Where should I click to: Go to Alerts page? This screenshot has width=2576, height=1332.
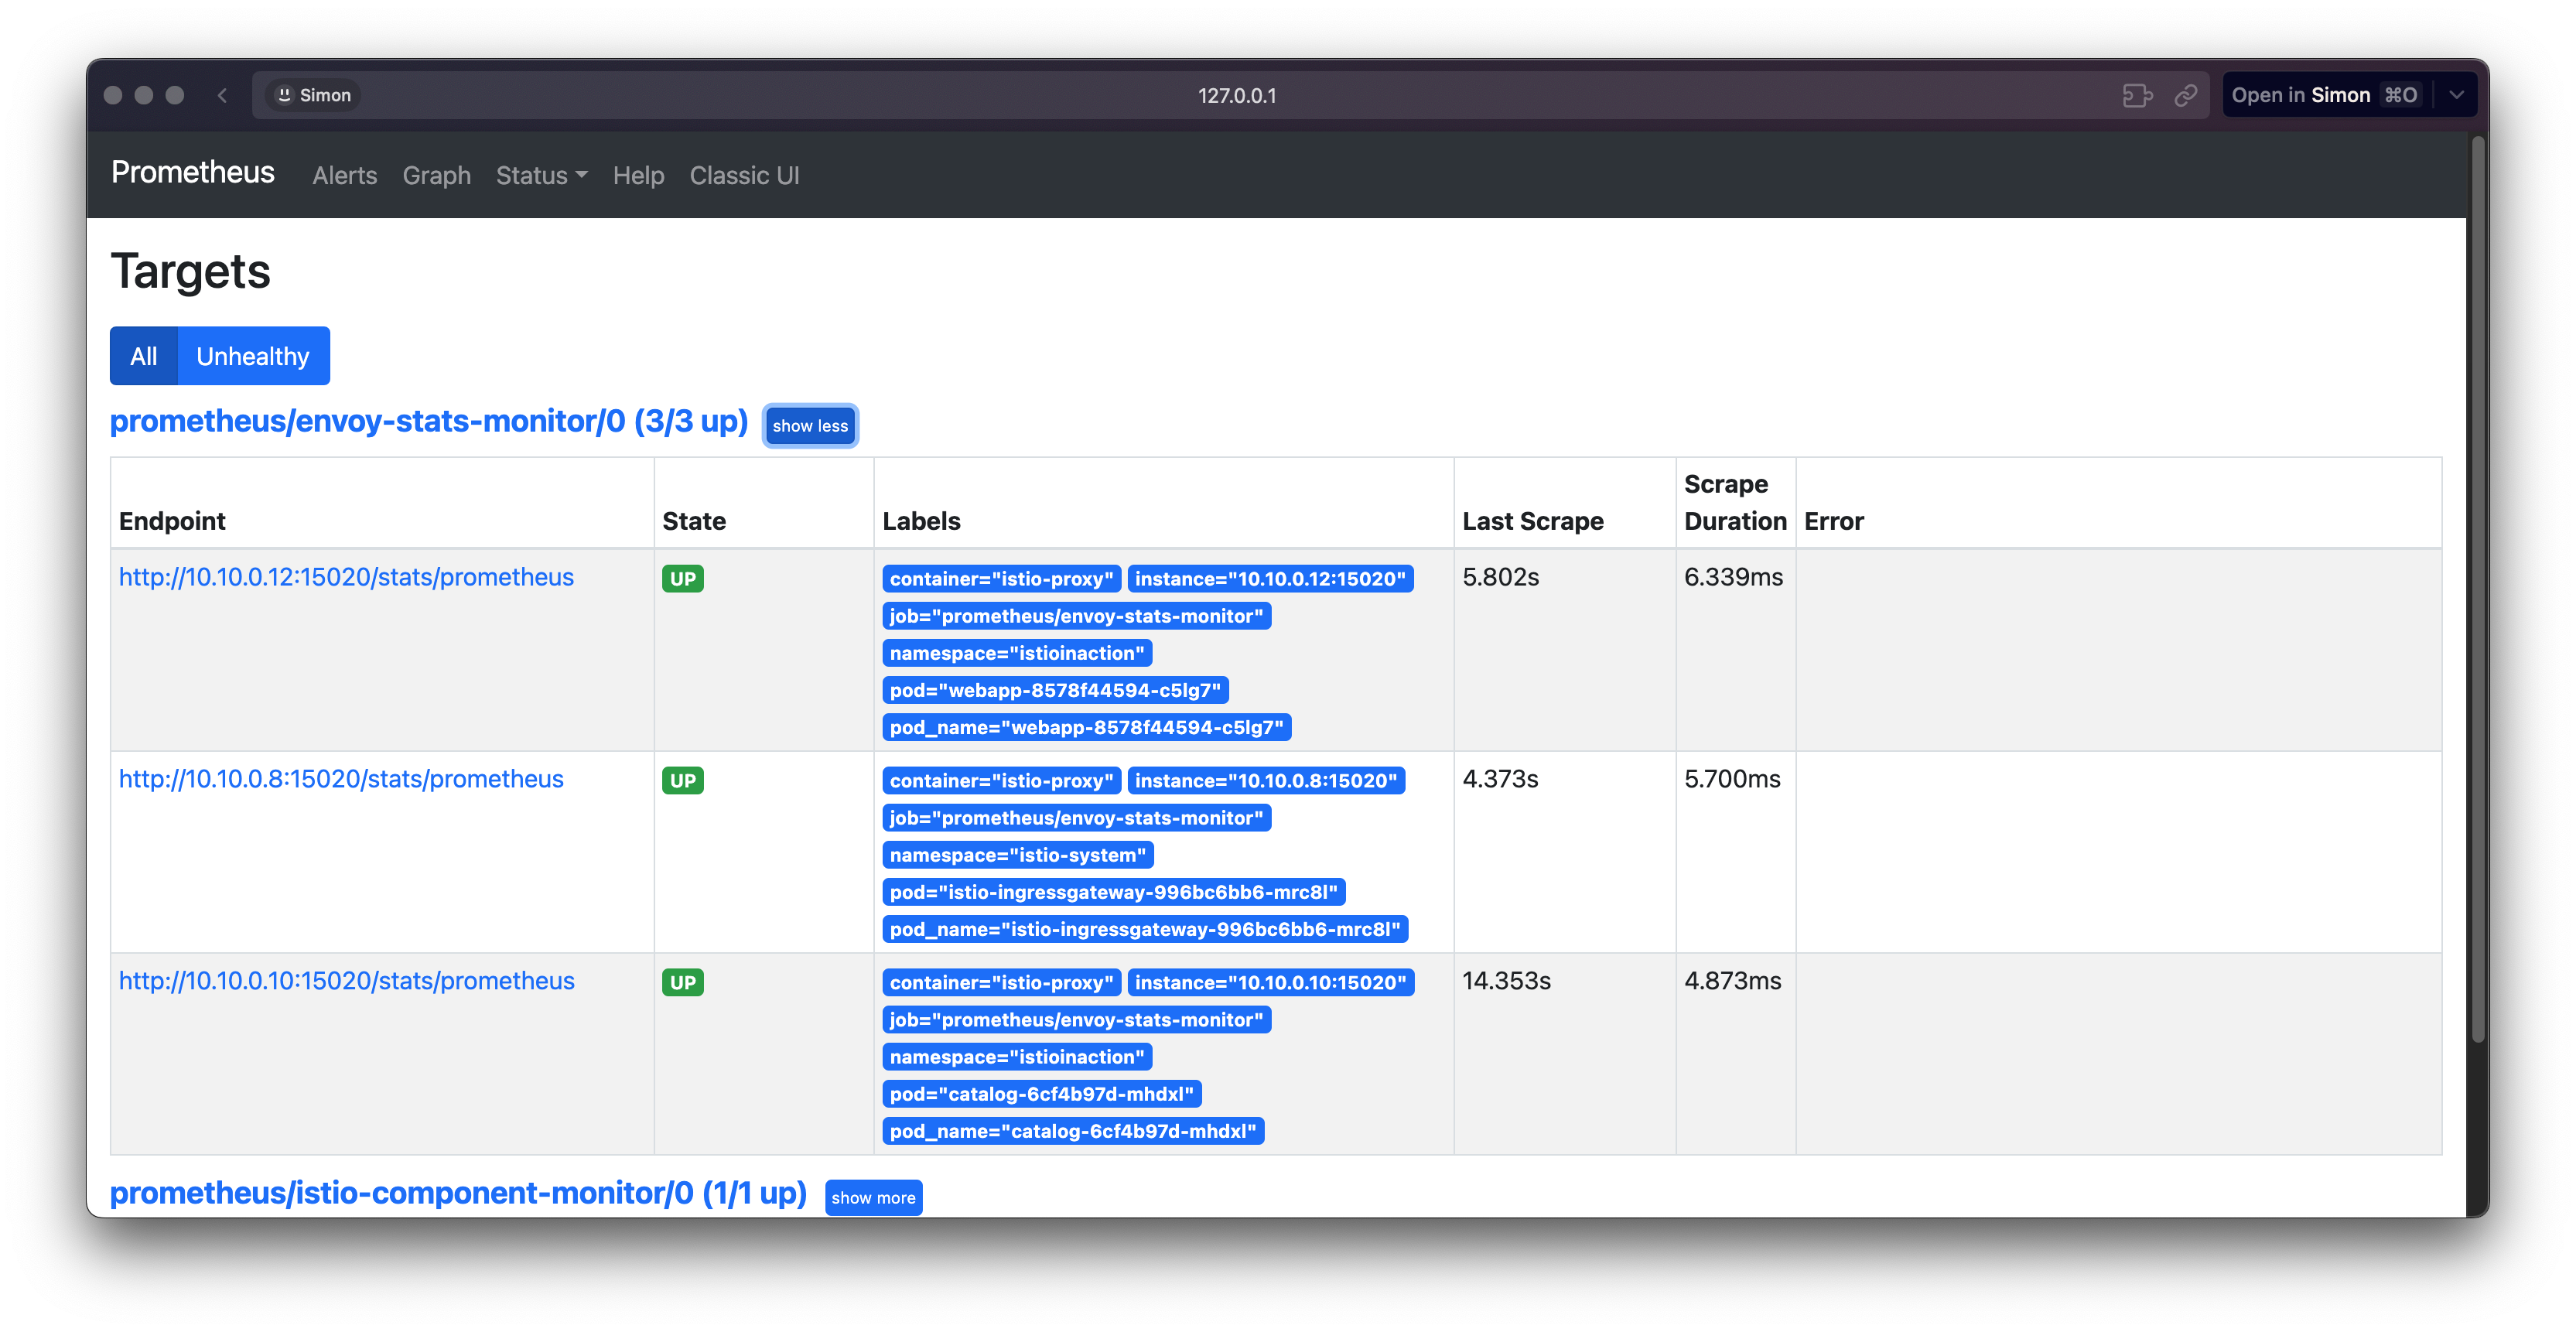click(344, 175)
